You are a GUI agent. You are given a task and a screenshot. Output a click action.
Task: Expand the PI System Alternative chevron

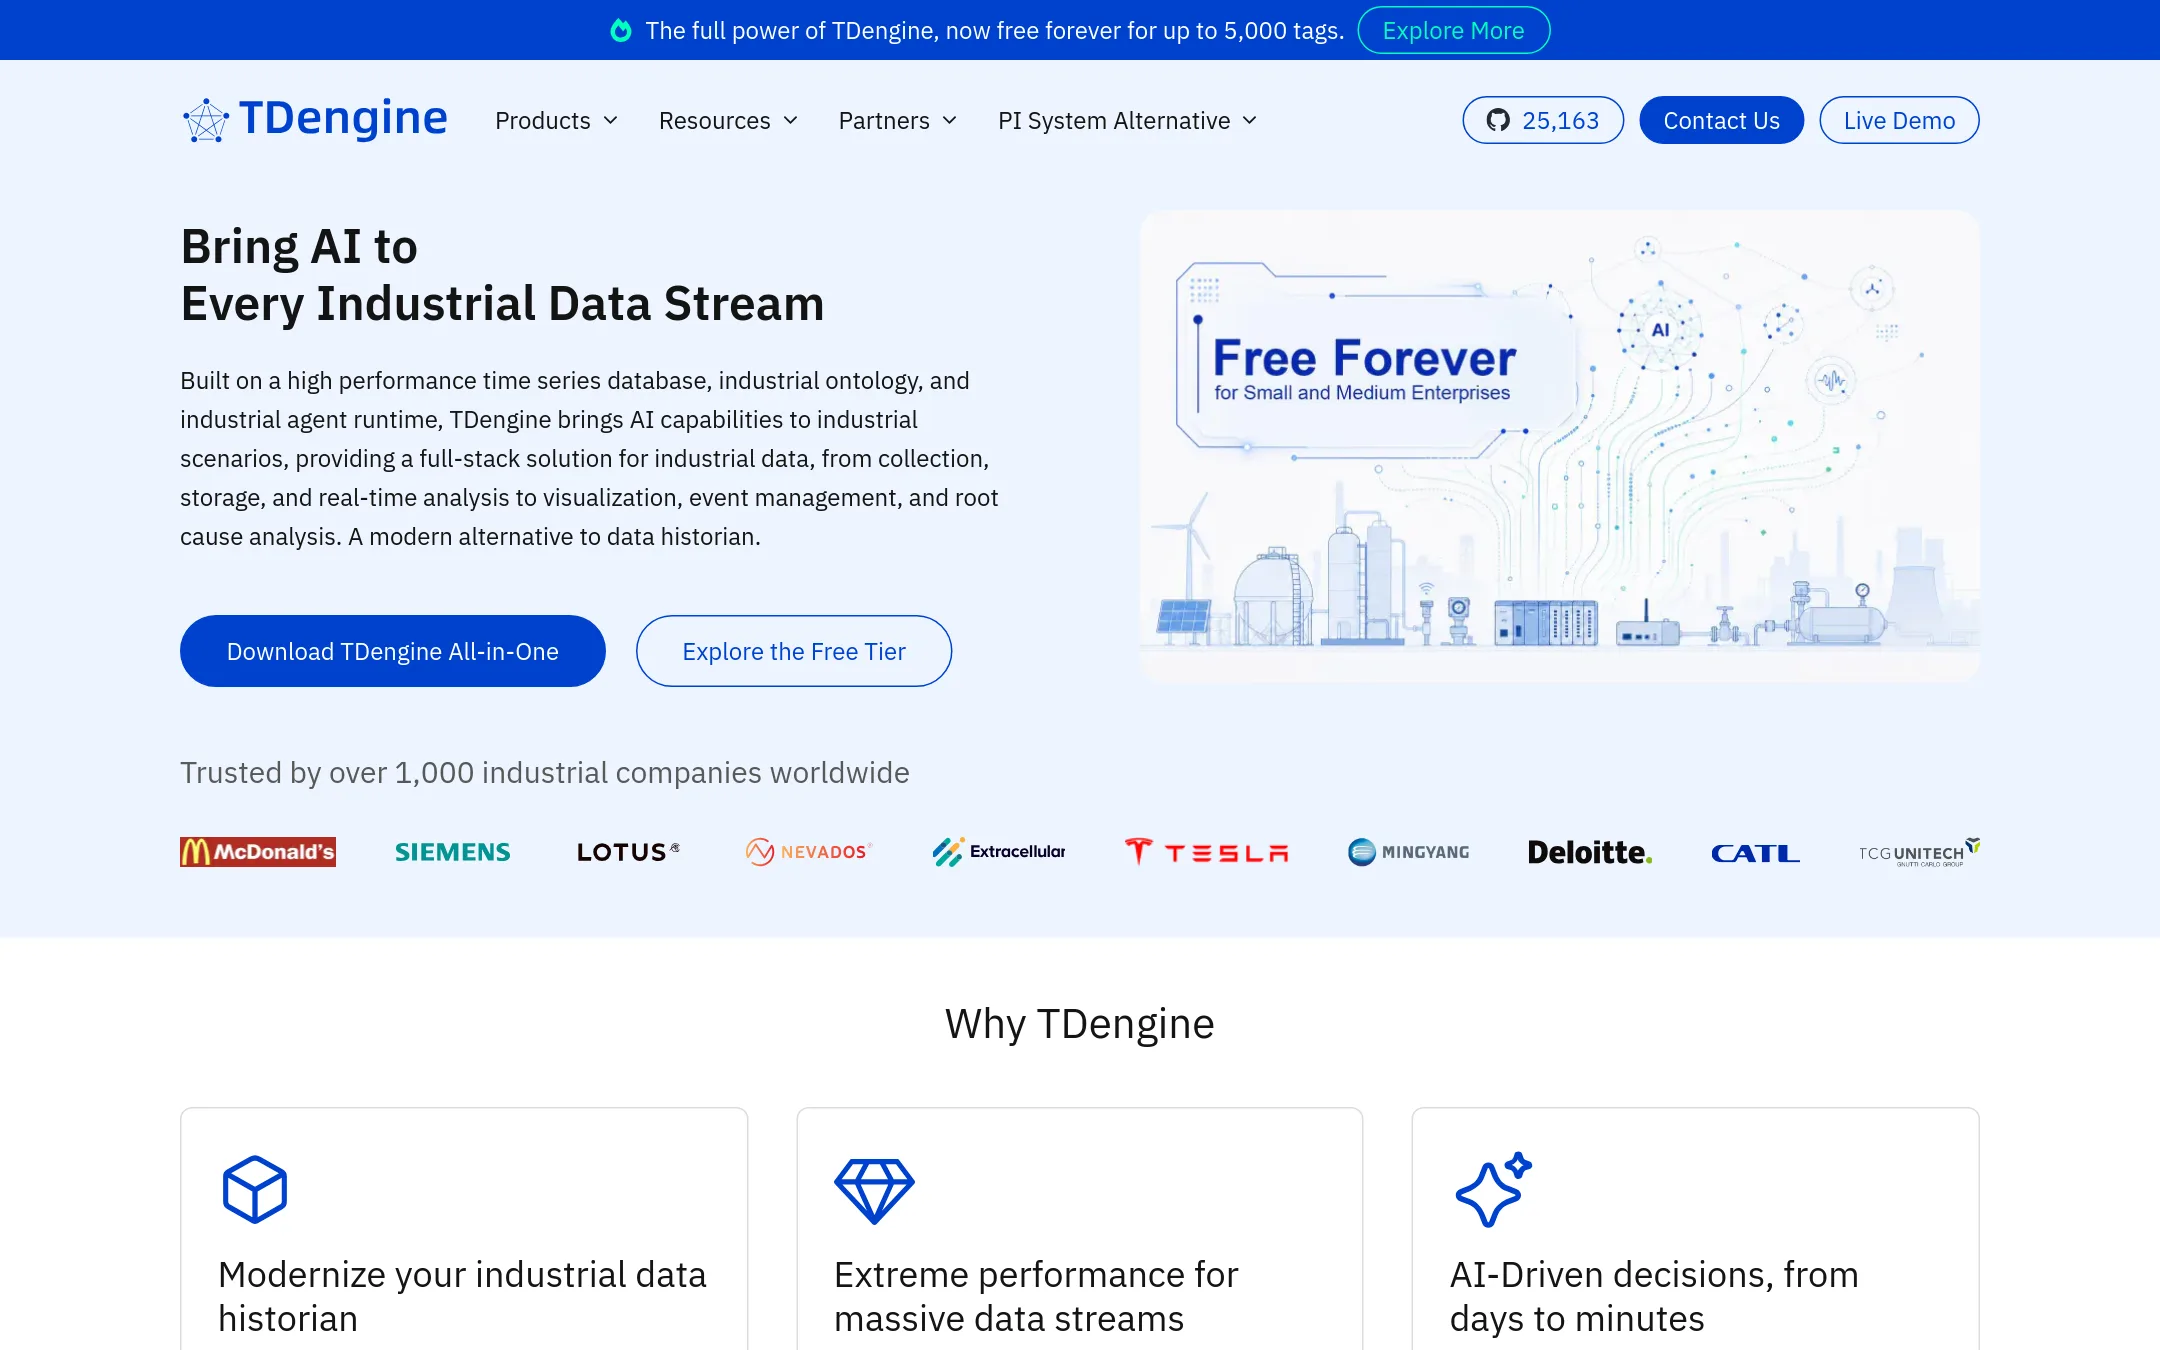pos(1250,121)
